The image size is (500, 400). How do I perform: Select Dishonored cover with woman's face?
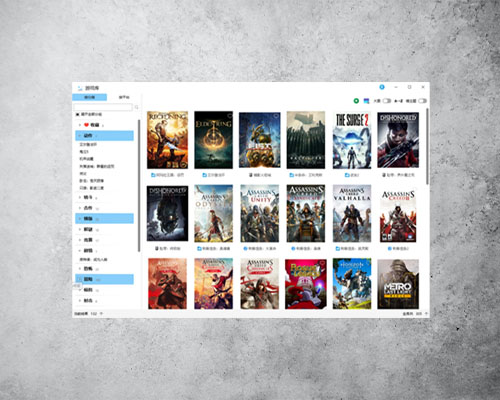(398, 140)
